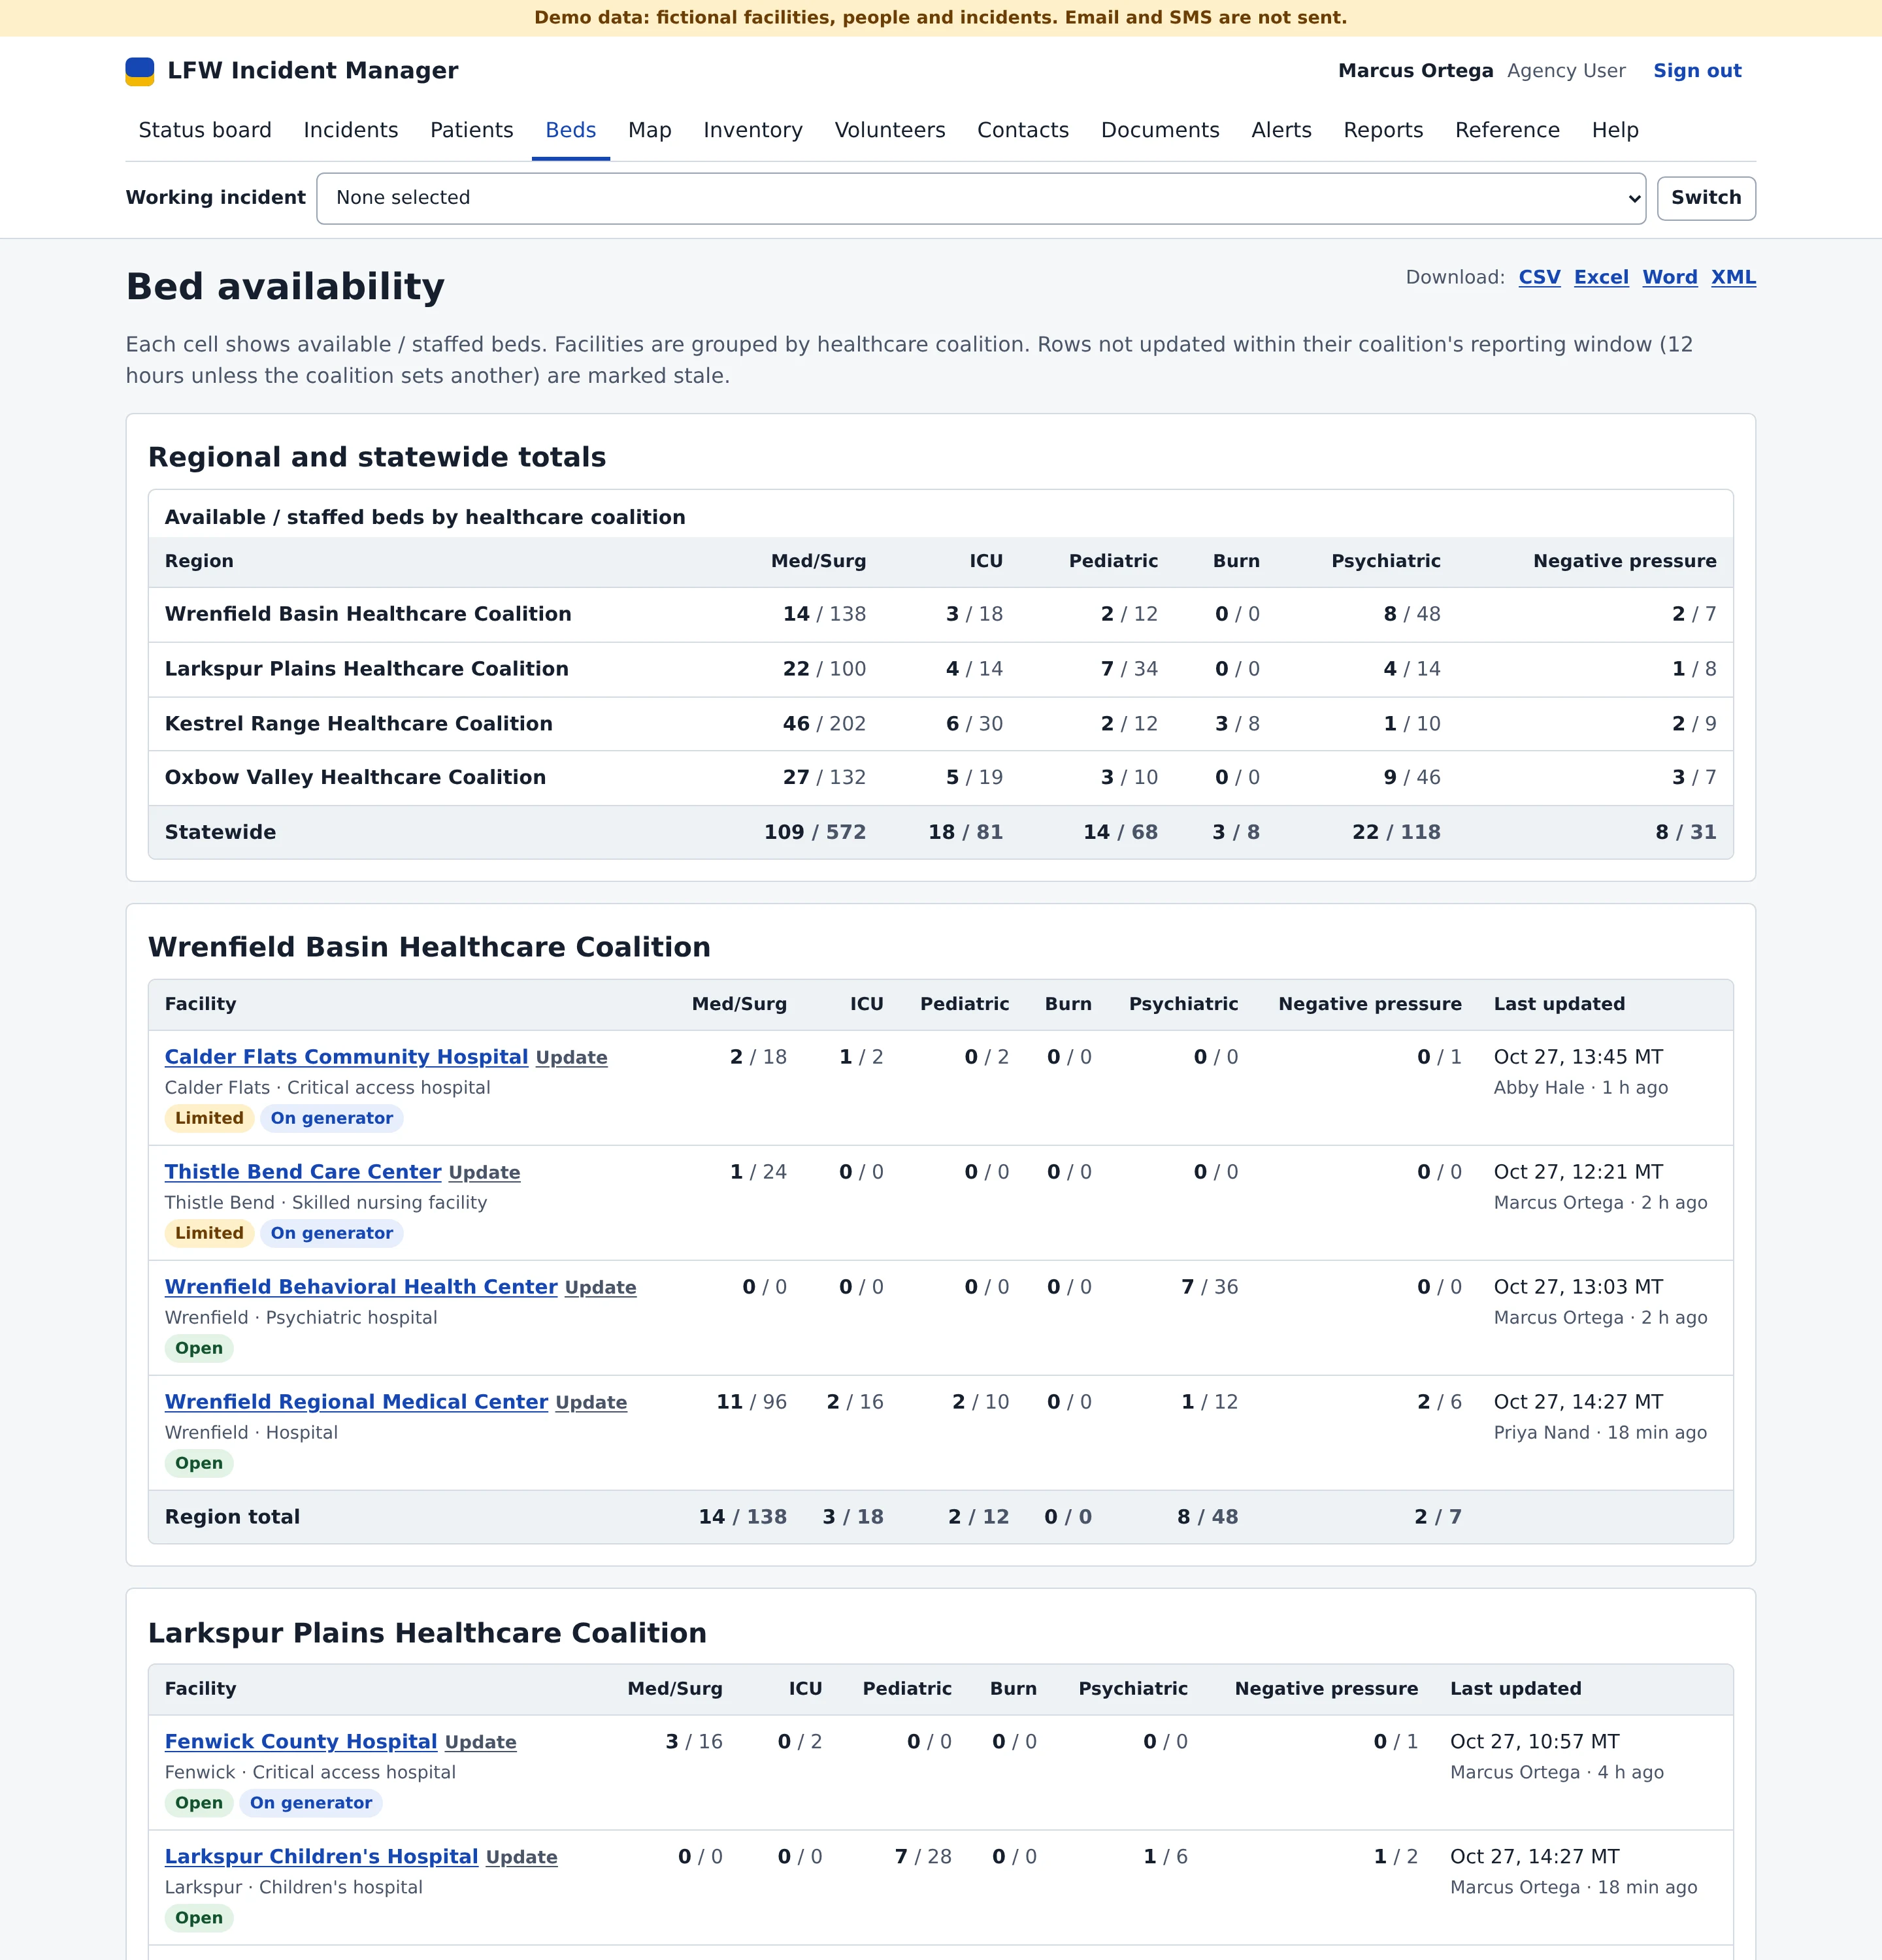Image resolution: width=1882 pixels, height=1960 pixels.
Task: Download bed availability as Excel
Action: click(x=1601, y=277)
